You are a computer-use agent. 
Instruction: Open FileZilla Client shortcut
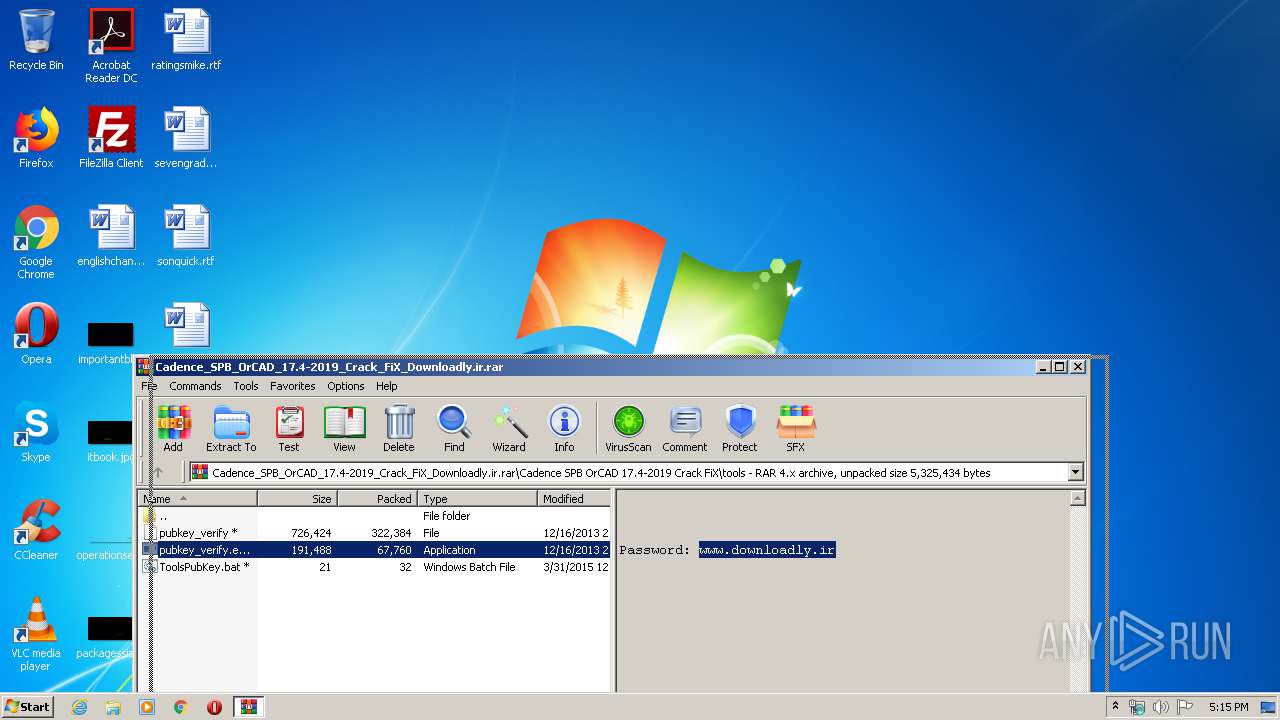[x=111, y=138]
